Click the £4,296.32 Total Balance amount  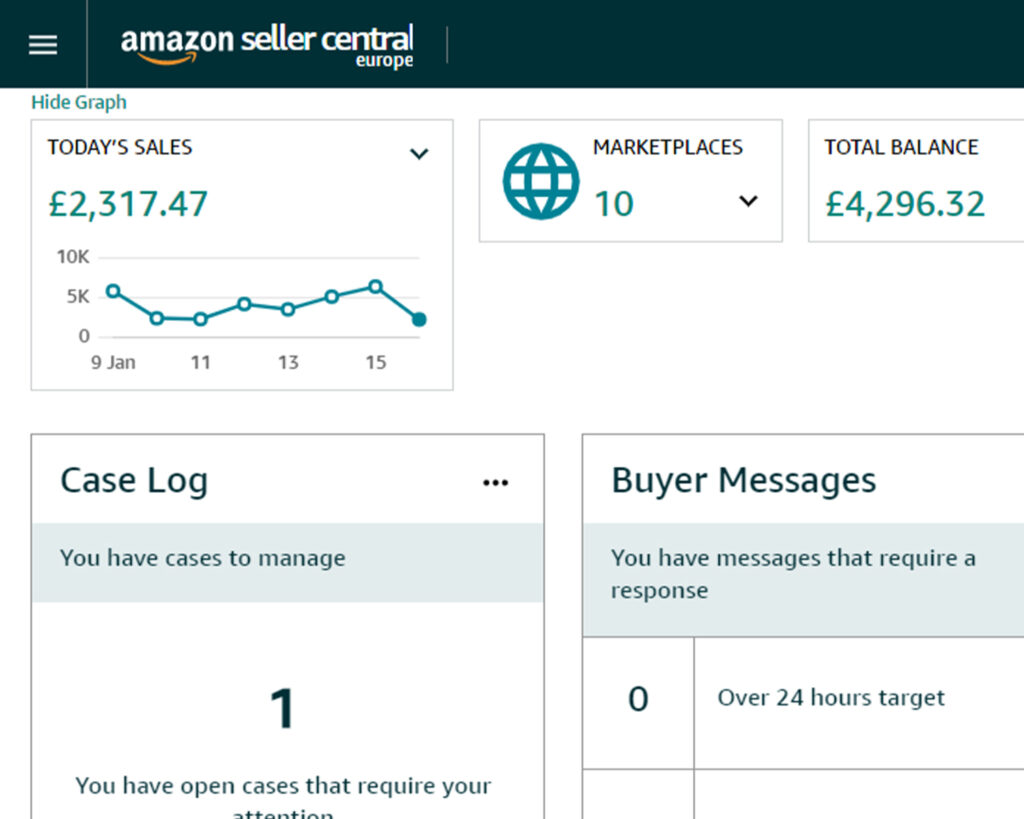pos(905,204)
